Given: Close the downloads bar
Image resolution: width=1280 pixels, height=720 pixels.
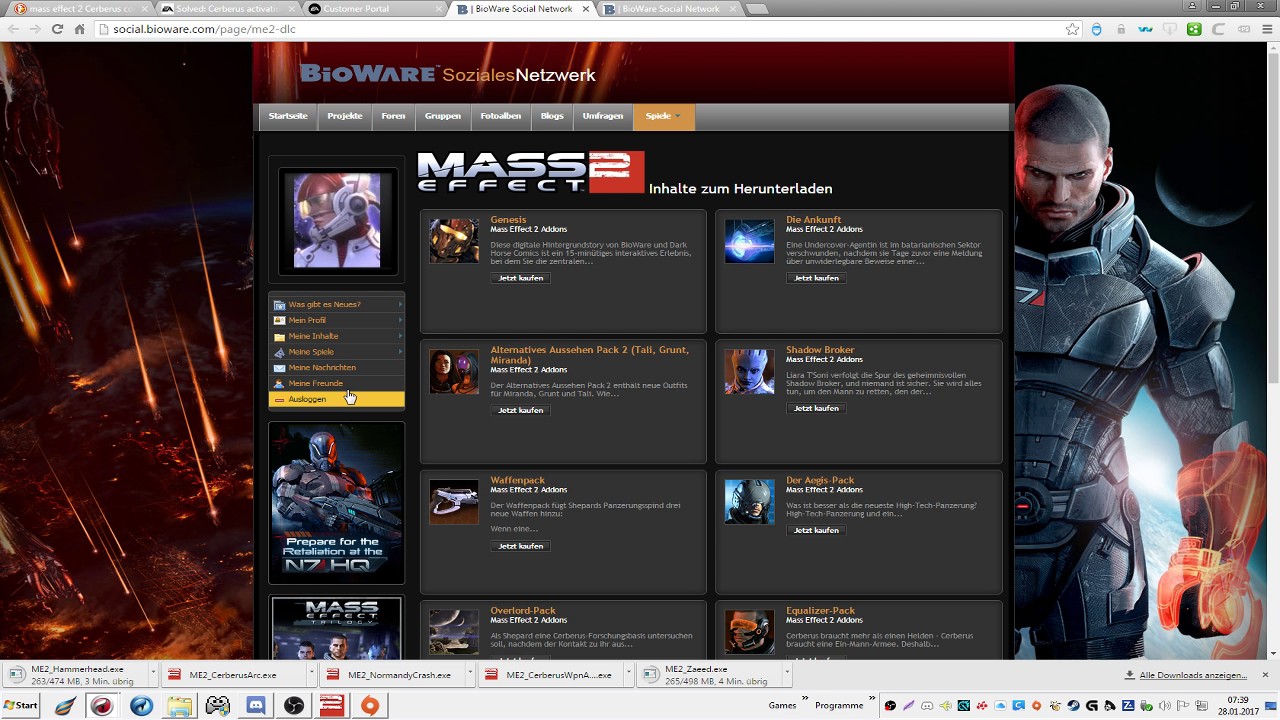Looking at the screenshot, I should [x=1265, y=675].
